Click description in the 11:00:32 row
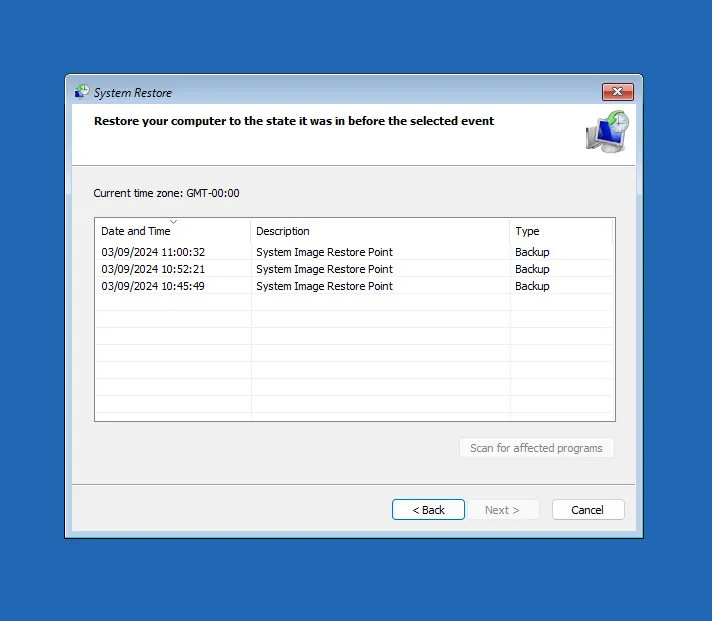Image resolution: width=712 pixels, height=621 pixels. pyautogui.click(x=324, y=252)
